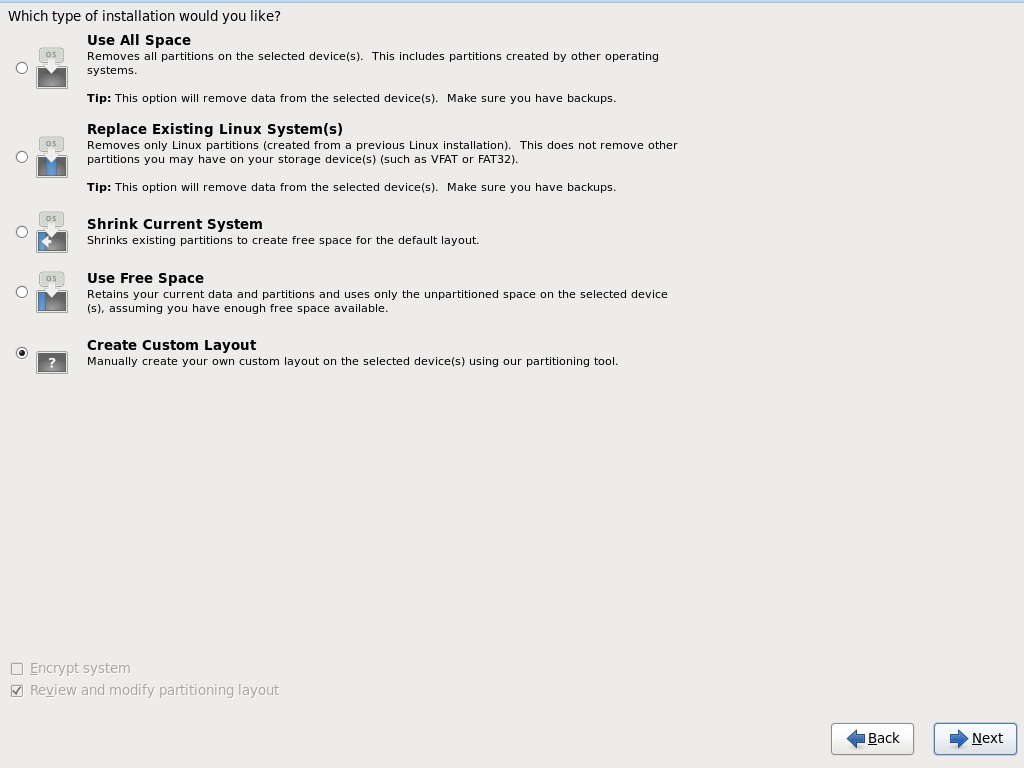Select the Use Free Space radio button

[22, 292]
